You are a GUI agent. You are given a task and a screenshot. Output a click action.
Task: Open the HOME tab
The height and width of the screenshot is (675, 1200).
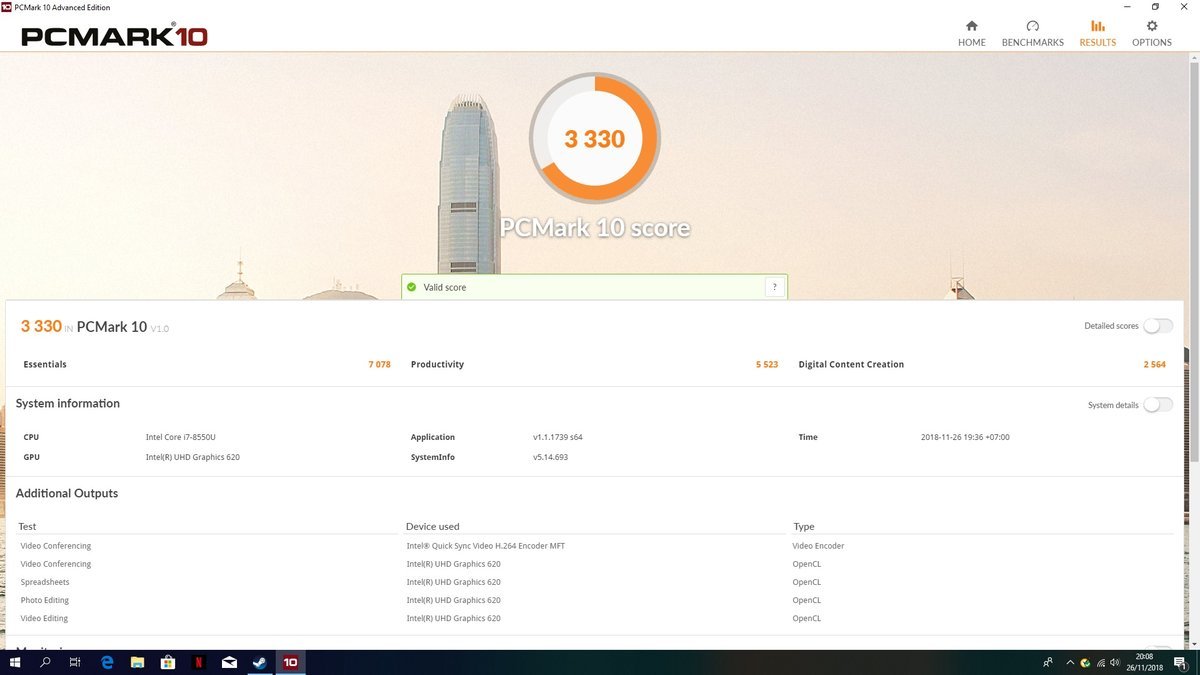point(971,33)
